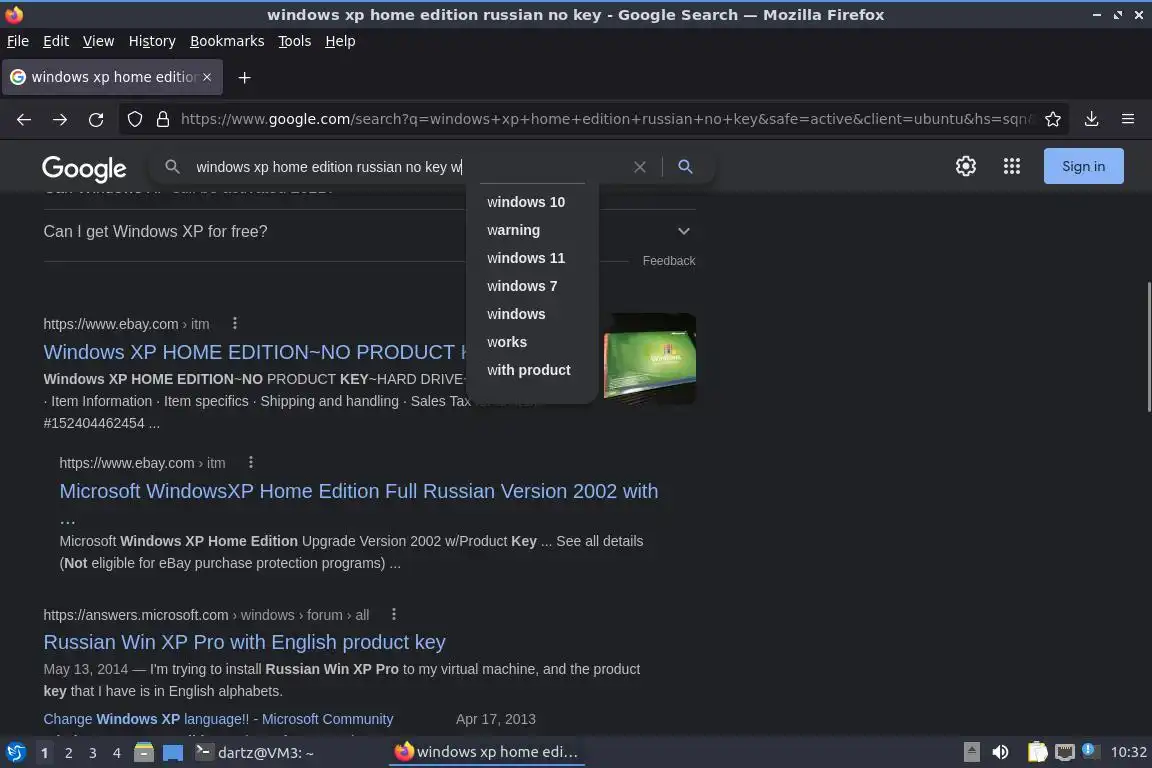This screenshot has width=1152, height=768.
Task: Open the Firefox hamburger application menu
Action: (1128, 119)
